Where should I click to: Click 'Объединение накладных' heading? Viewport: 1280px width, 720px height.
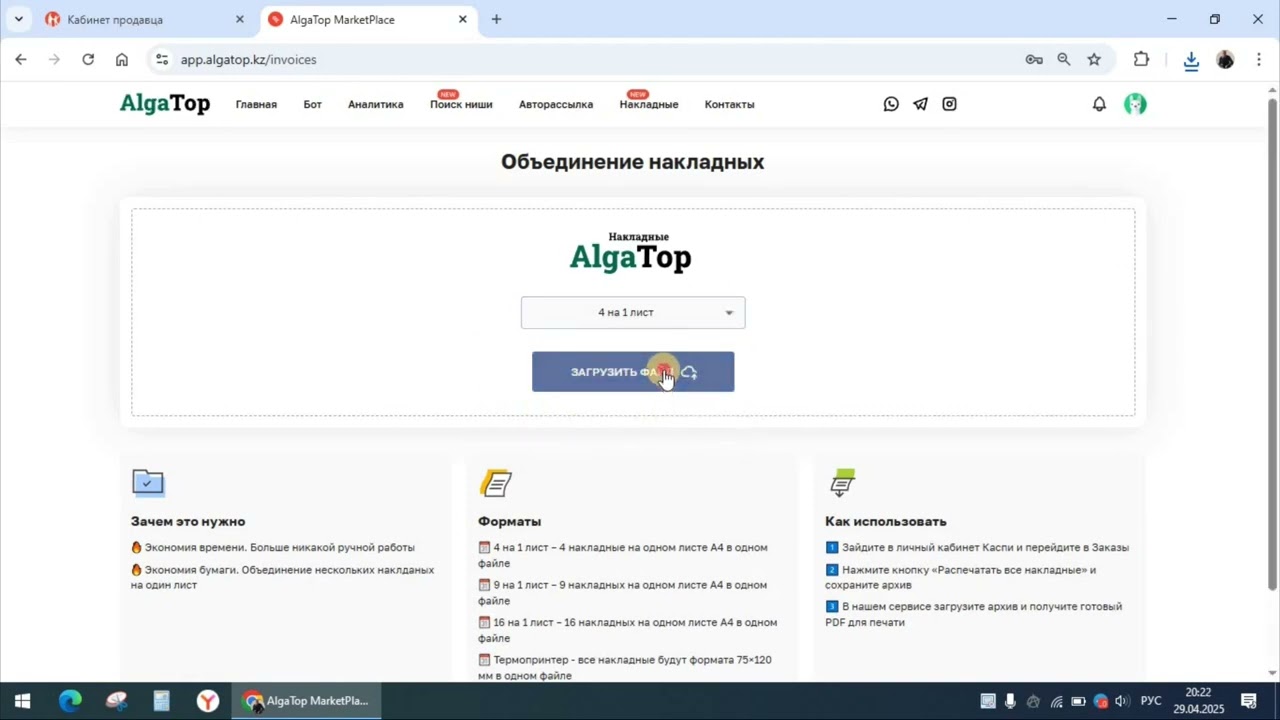pos(633,162)
